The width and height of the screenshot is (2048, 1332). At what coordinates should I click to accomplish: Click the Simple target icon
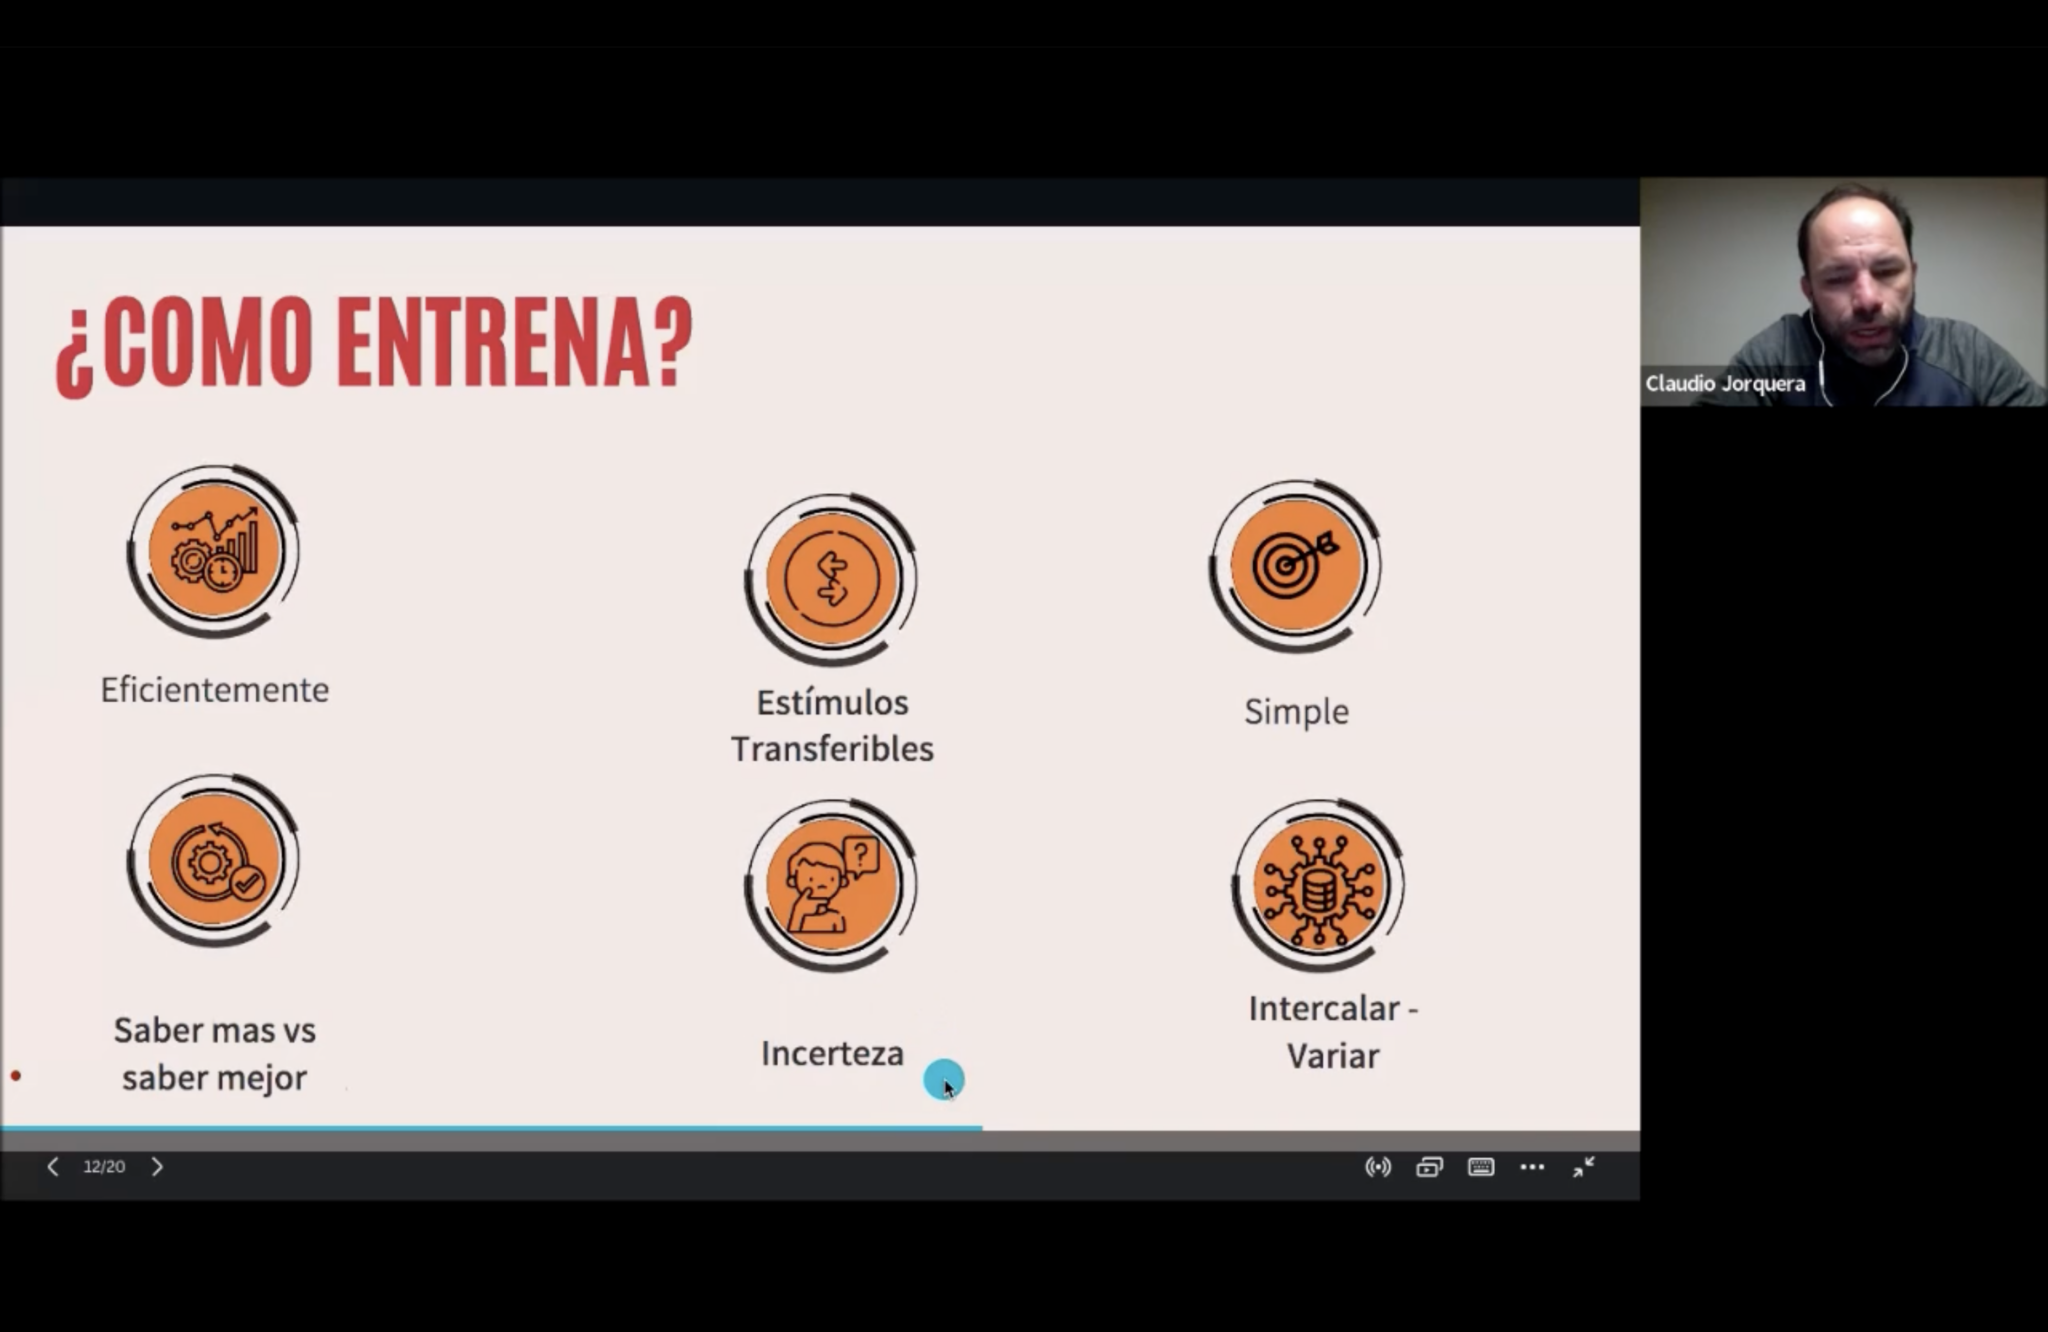click(1296, 566)
